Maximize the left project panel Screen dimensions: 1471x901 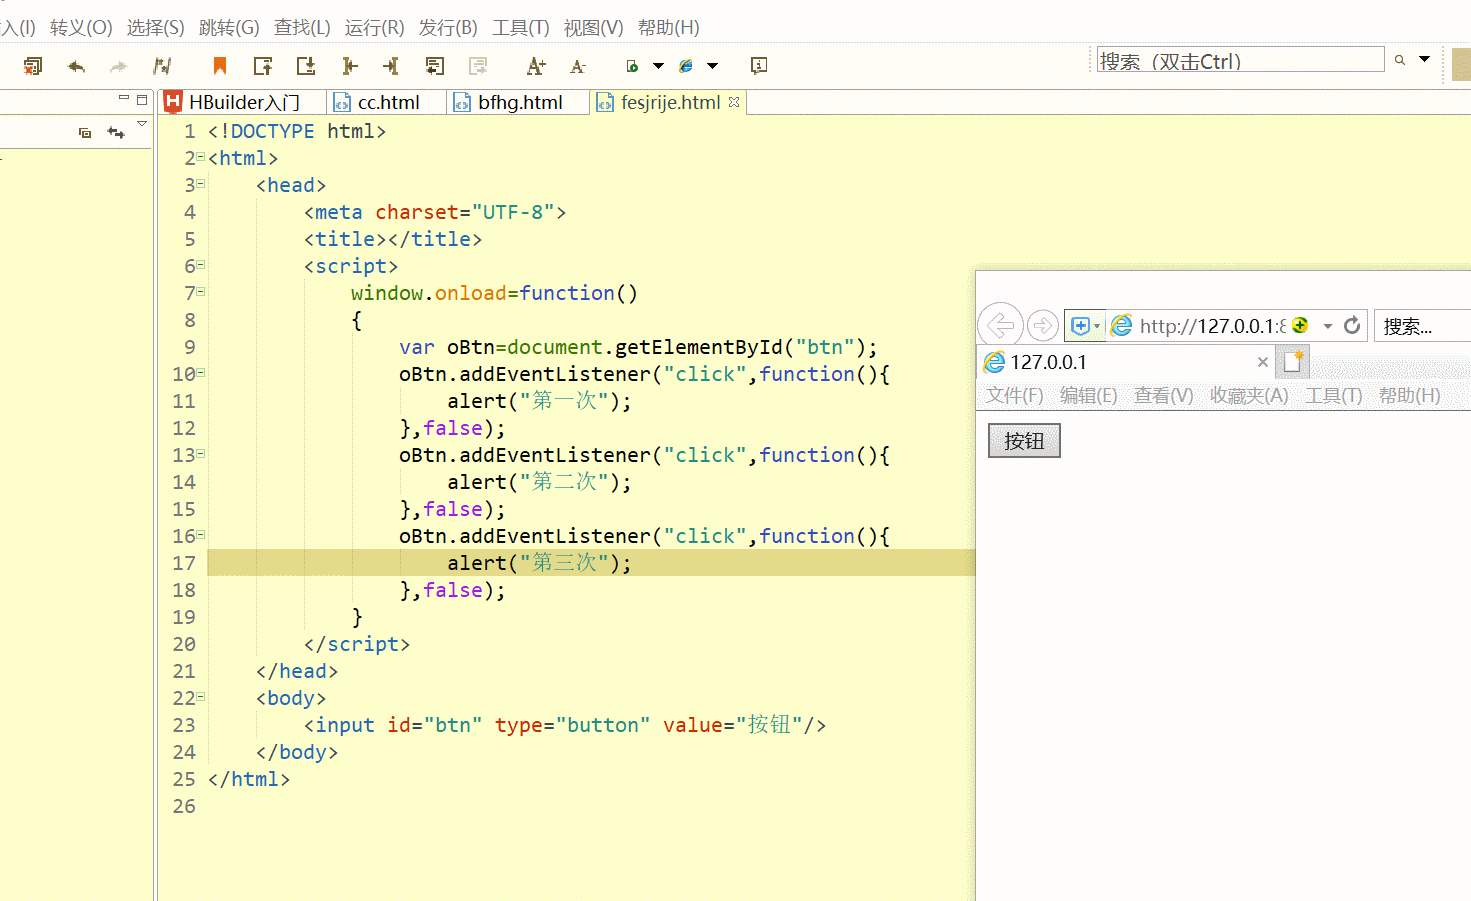142,99
